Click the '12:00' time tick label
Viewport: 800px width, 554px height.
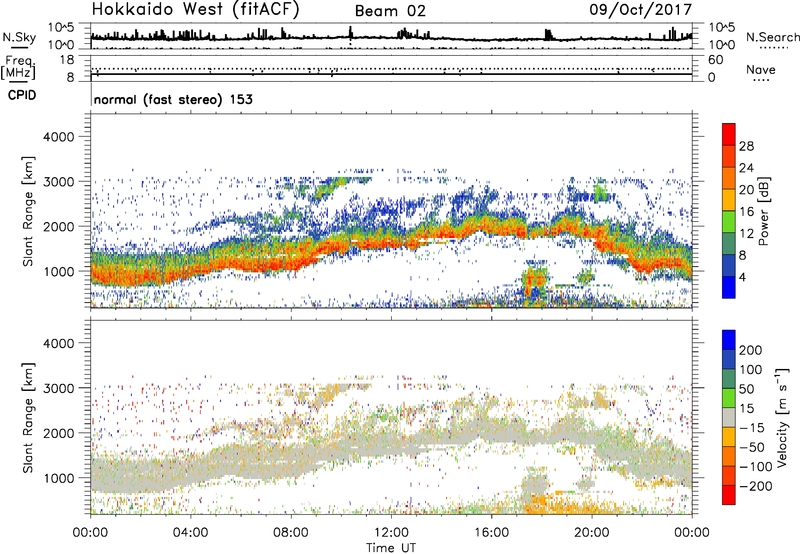point(391,533)
